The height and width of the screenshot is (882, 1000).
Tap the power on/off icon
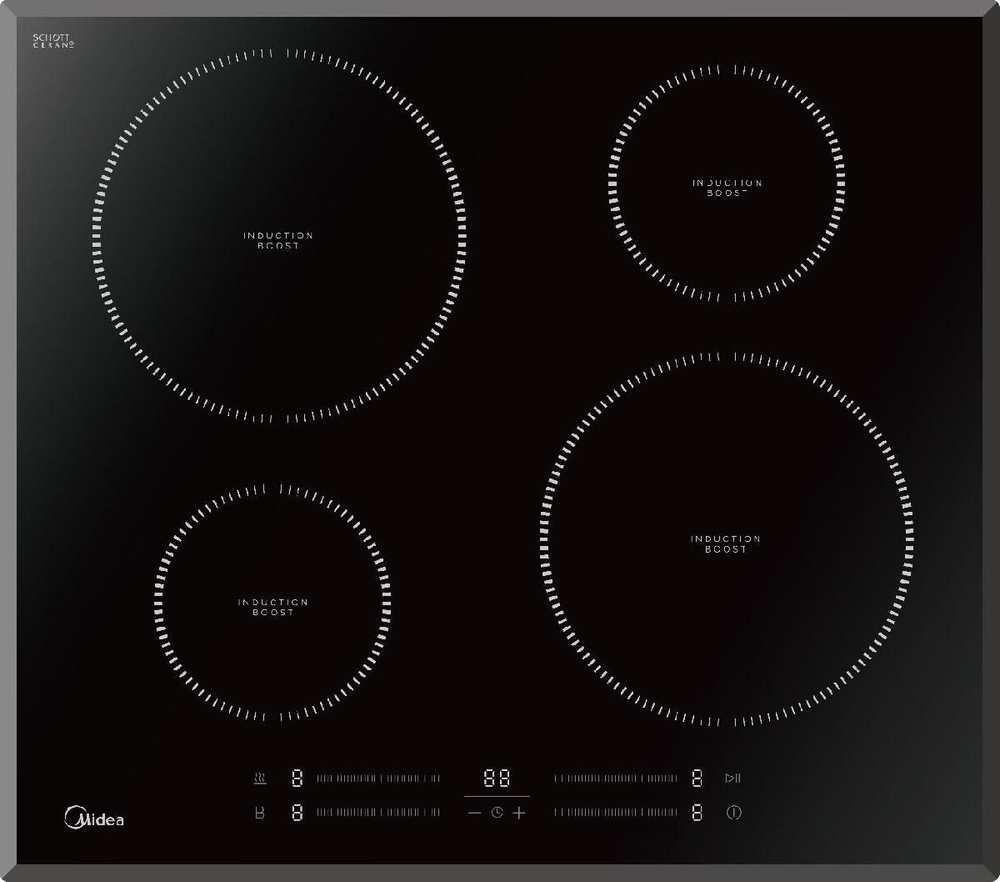tap(734, 812)
